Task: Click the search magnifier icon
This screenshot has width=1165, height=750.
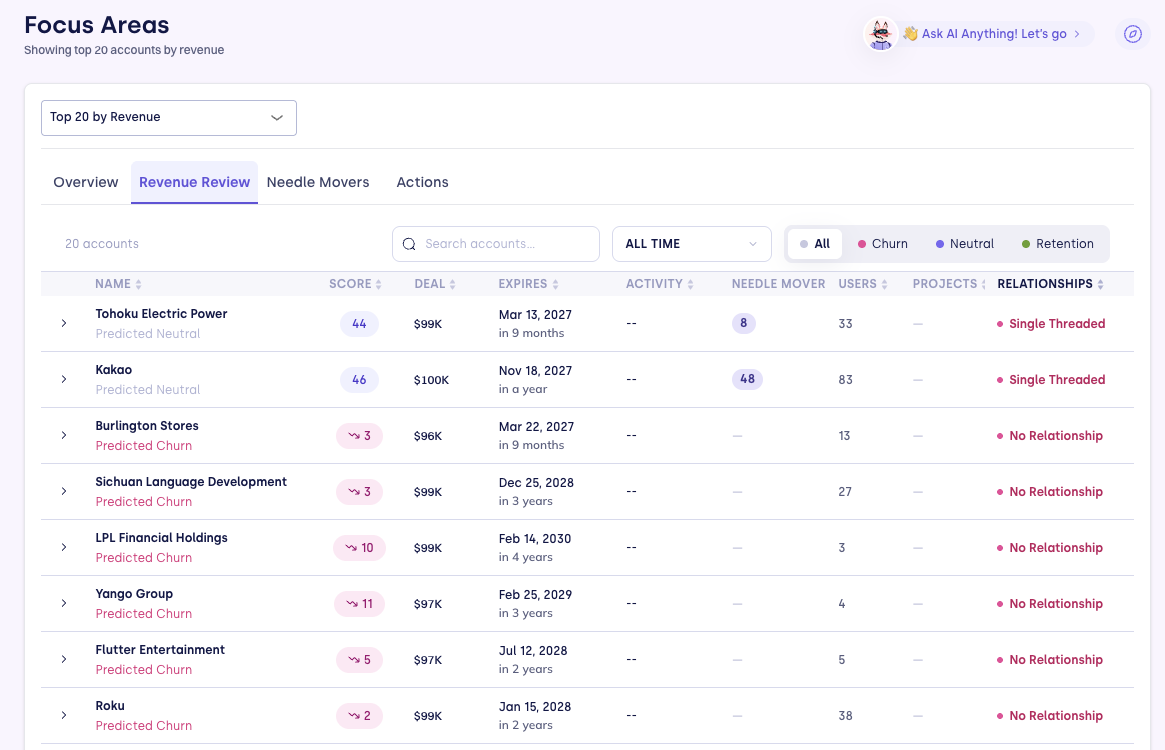Action: 409,244
